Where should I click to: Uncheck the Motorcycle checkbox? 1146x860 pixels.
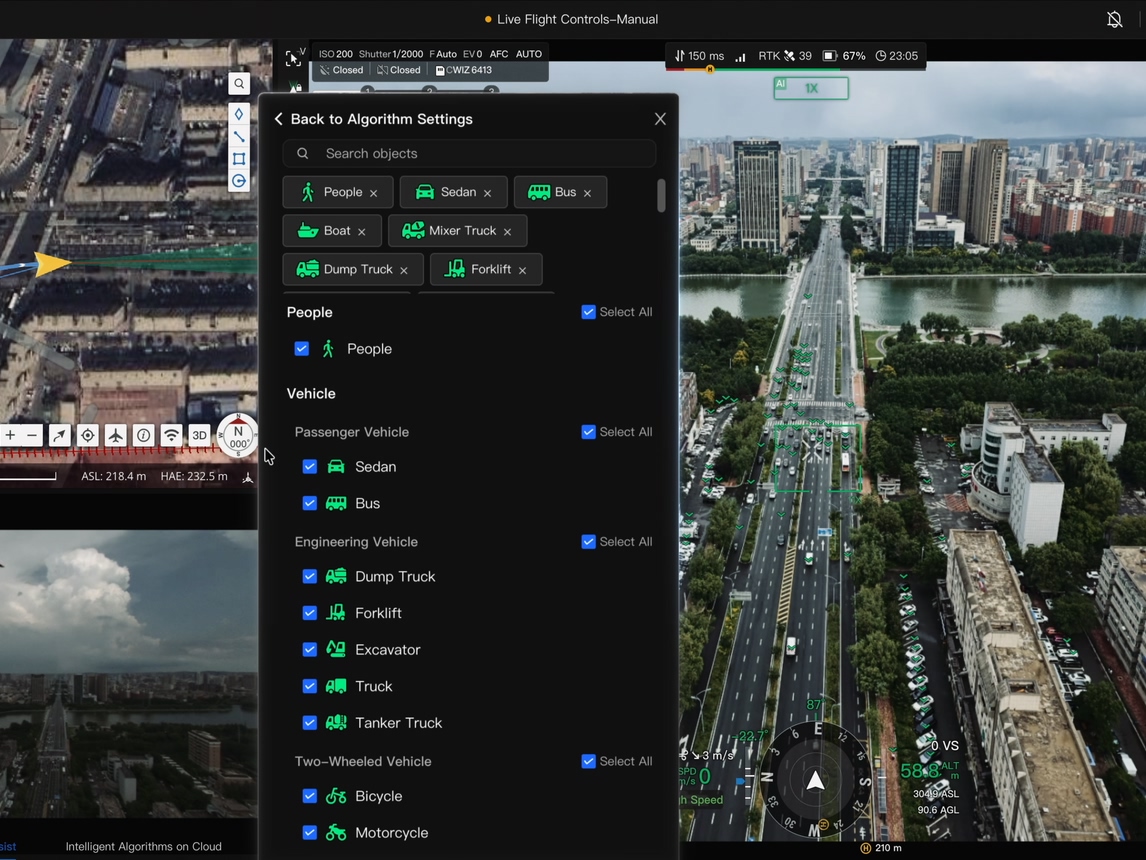pyautogui.click(x=310, y=832)
